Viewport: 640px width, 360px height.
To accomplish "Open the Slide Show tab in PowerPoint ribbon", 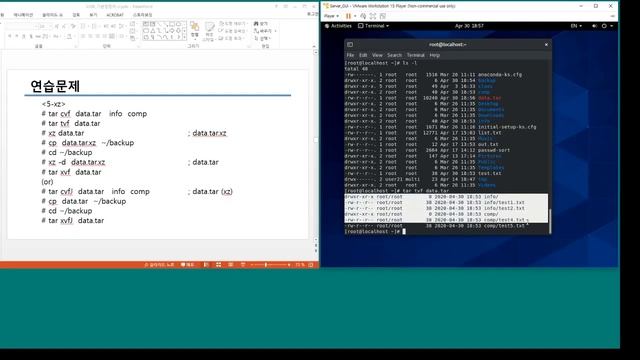I will click(53, 15).
